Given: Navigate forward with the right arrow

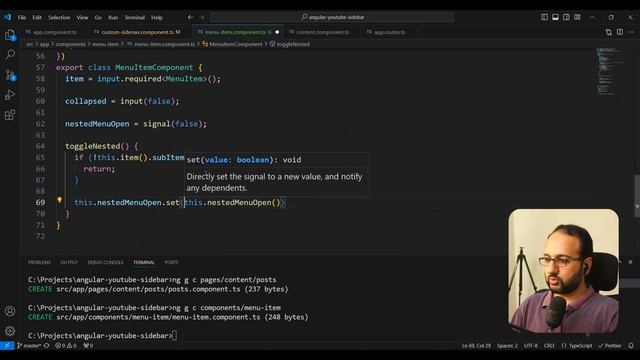Looking at the screenshot, I should (202, 17).
